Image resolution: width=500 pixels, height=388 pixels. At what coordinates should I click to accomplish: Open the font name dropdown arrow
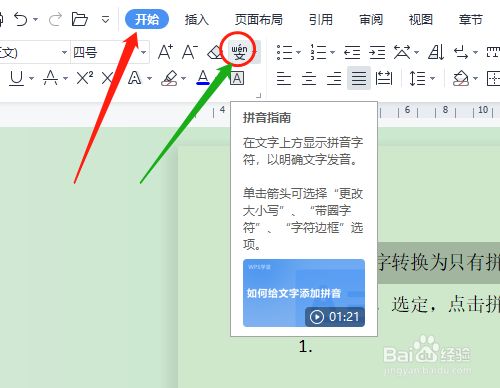coord(64,52)
